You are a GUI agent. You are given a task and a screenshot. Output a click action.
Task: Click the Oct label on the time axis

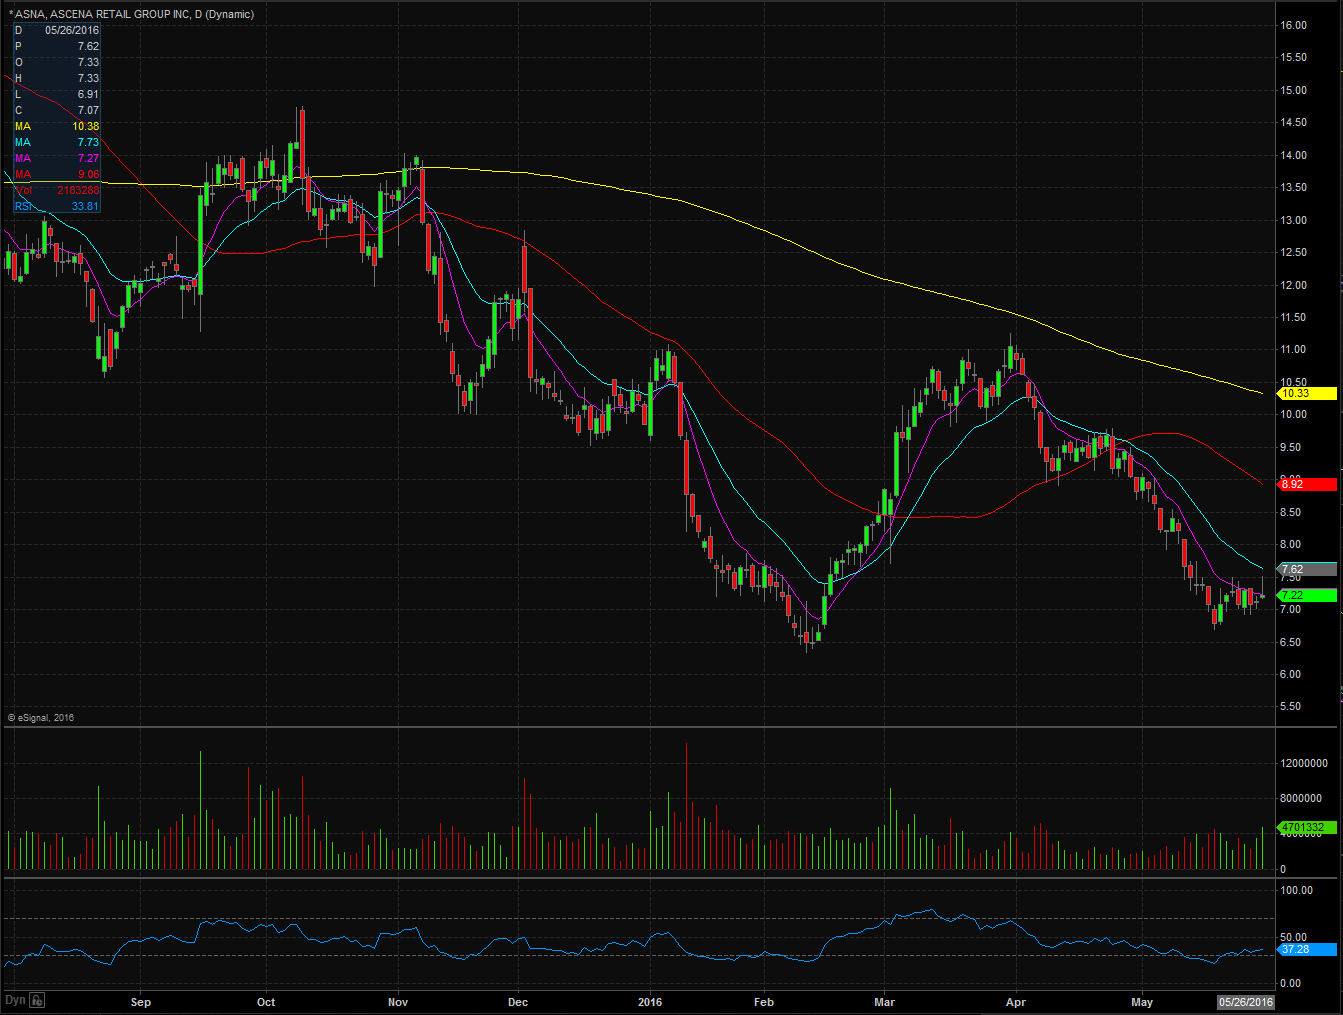tap(266, 1002)
